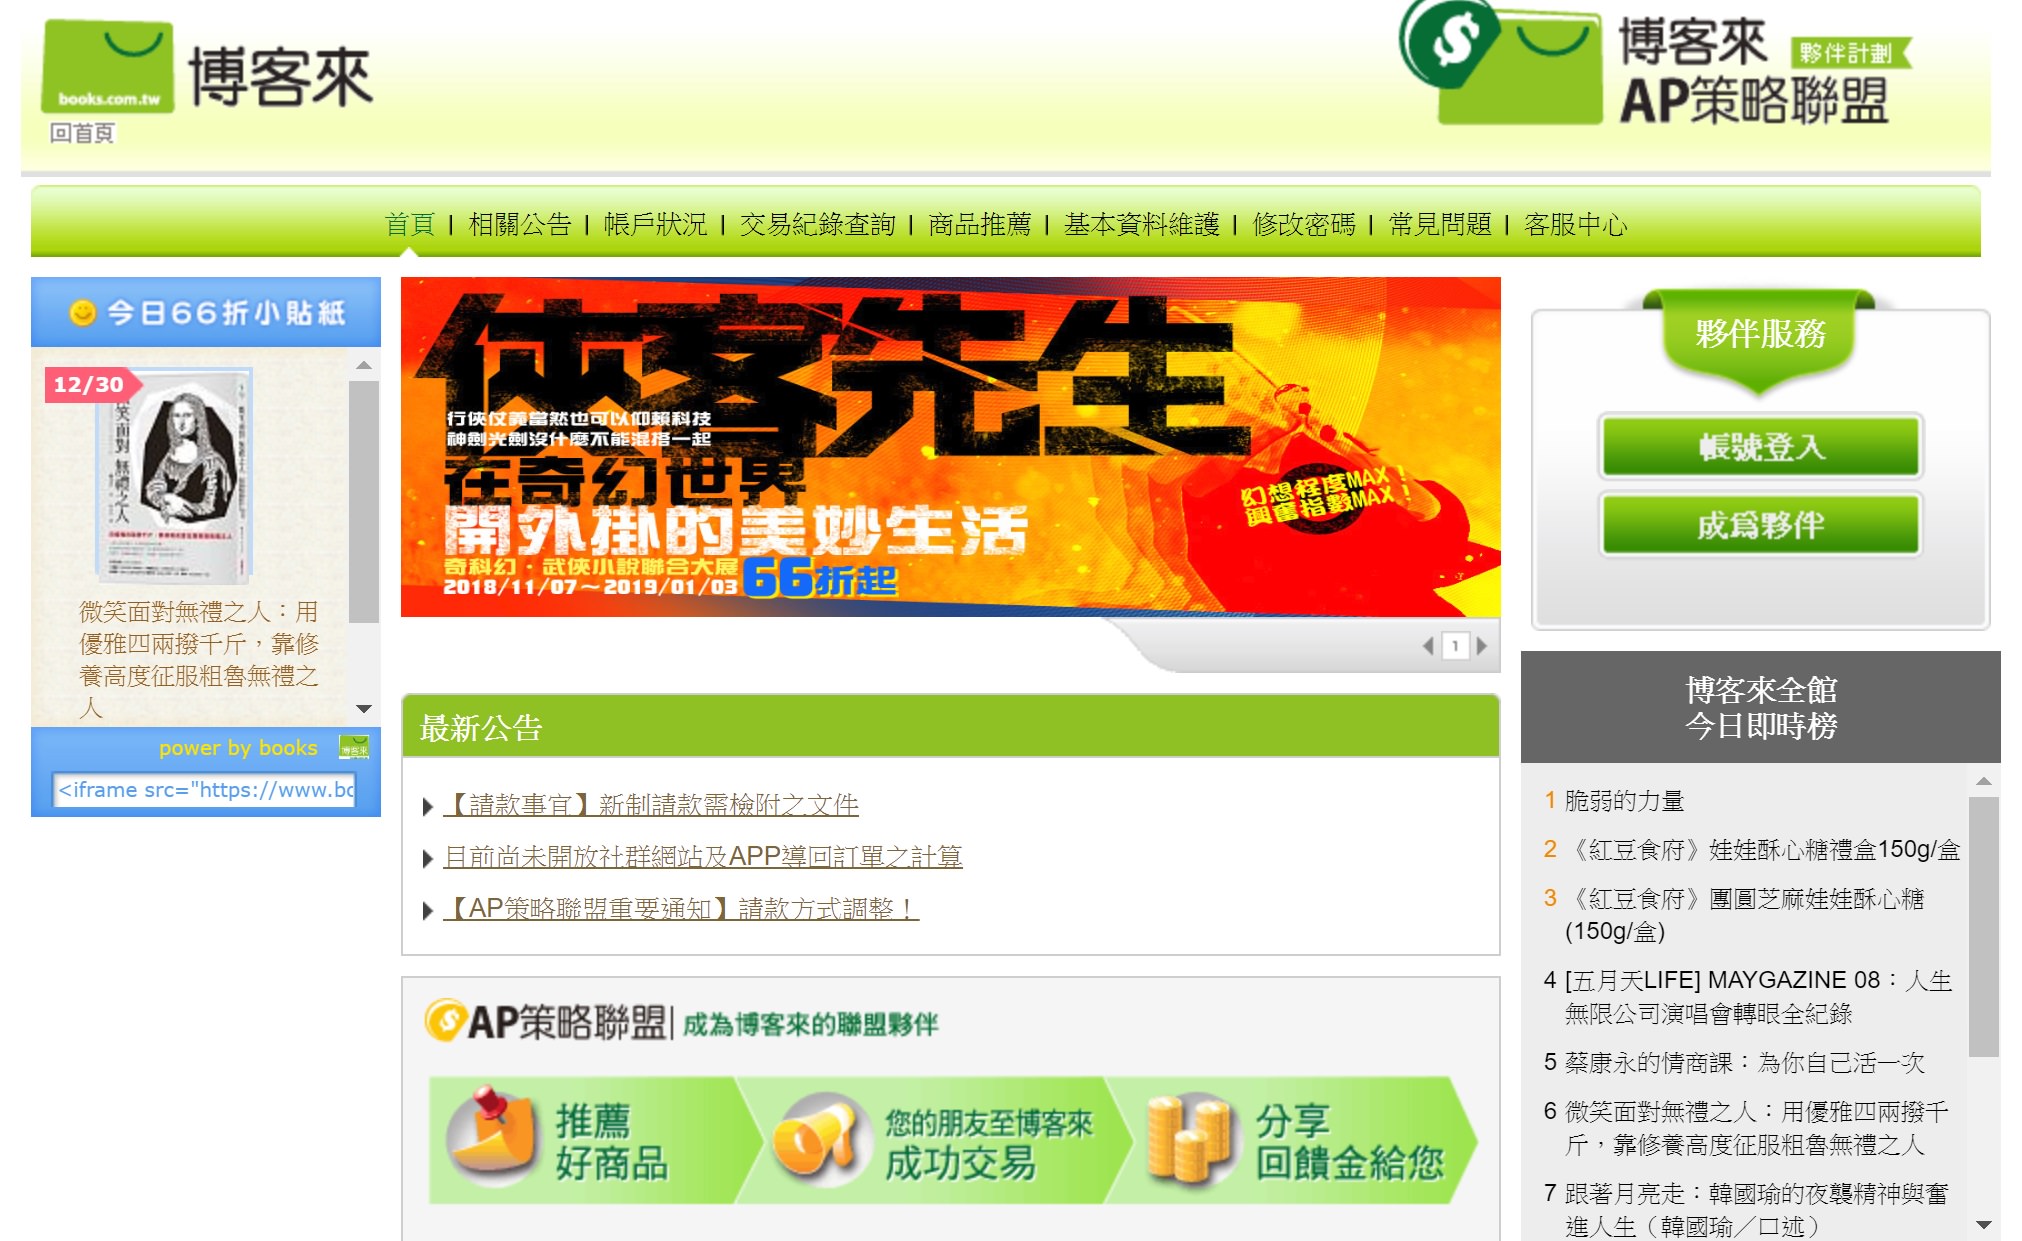Click the smiley icon in 今日66折小貼紙 header
2022x1241 pixels.
point(82,313)
